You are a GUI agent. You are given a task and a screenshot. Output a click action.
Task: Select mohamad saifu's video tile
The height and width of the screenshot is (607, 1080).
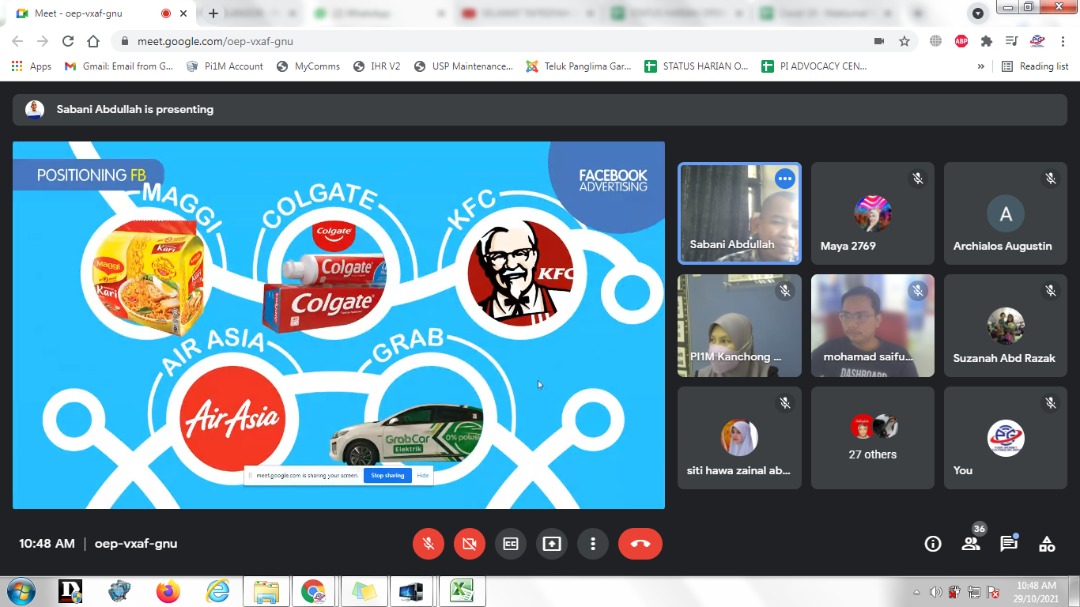point(872,325)
